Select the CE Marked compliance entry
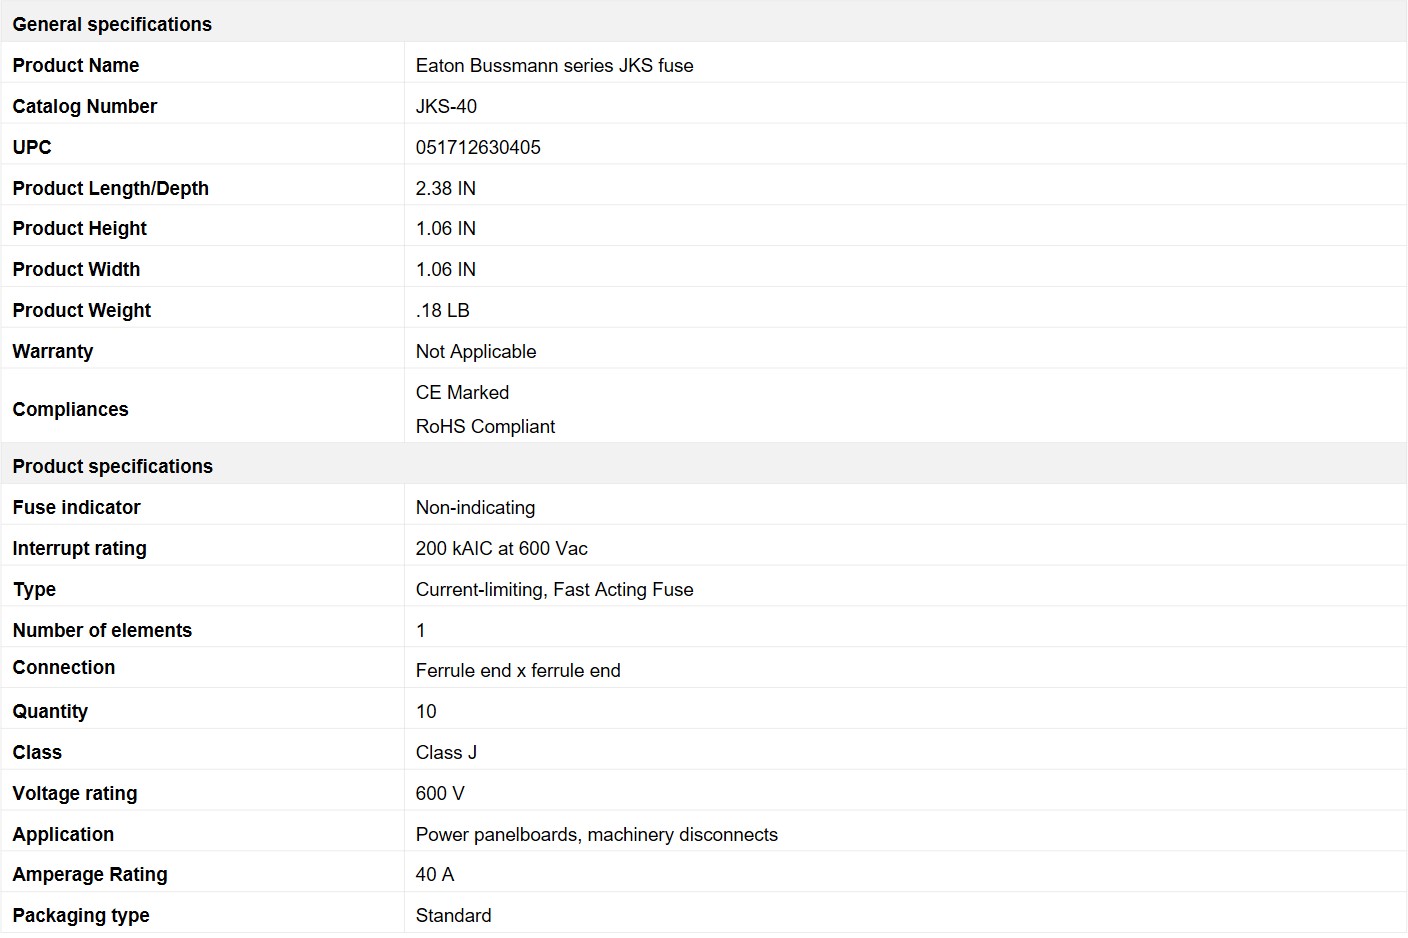Image resolution: width=1408 pixels, height=938 pixels. click(x=463, y=392)
